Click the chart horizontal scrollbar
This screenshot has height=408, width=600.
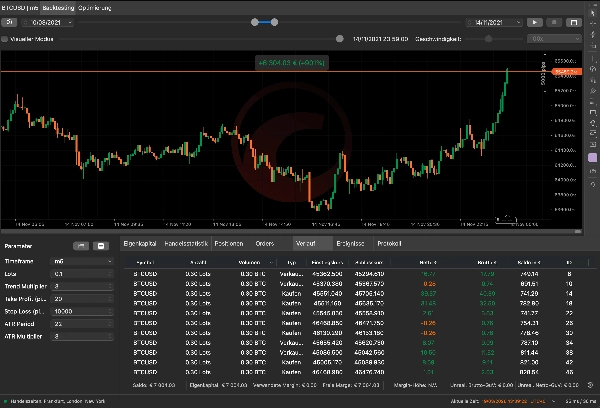click(291, 231)
